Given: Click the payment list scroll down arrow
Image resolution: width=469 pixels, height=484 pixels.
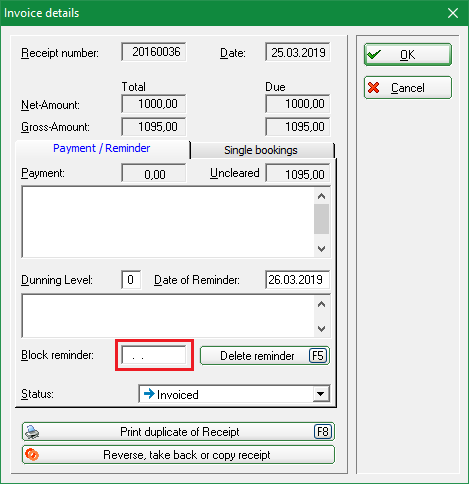Looking at the screenshot, I should pos(321,249).
